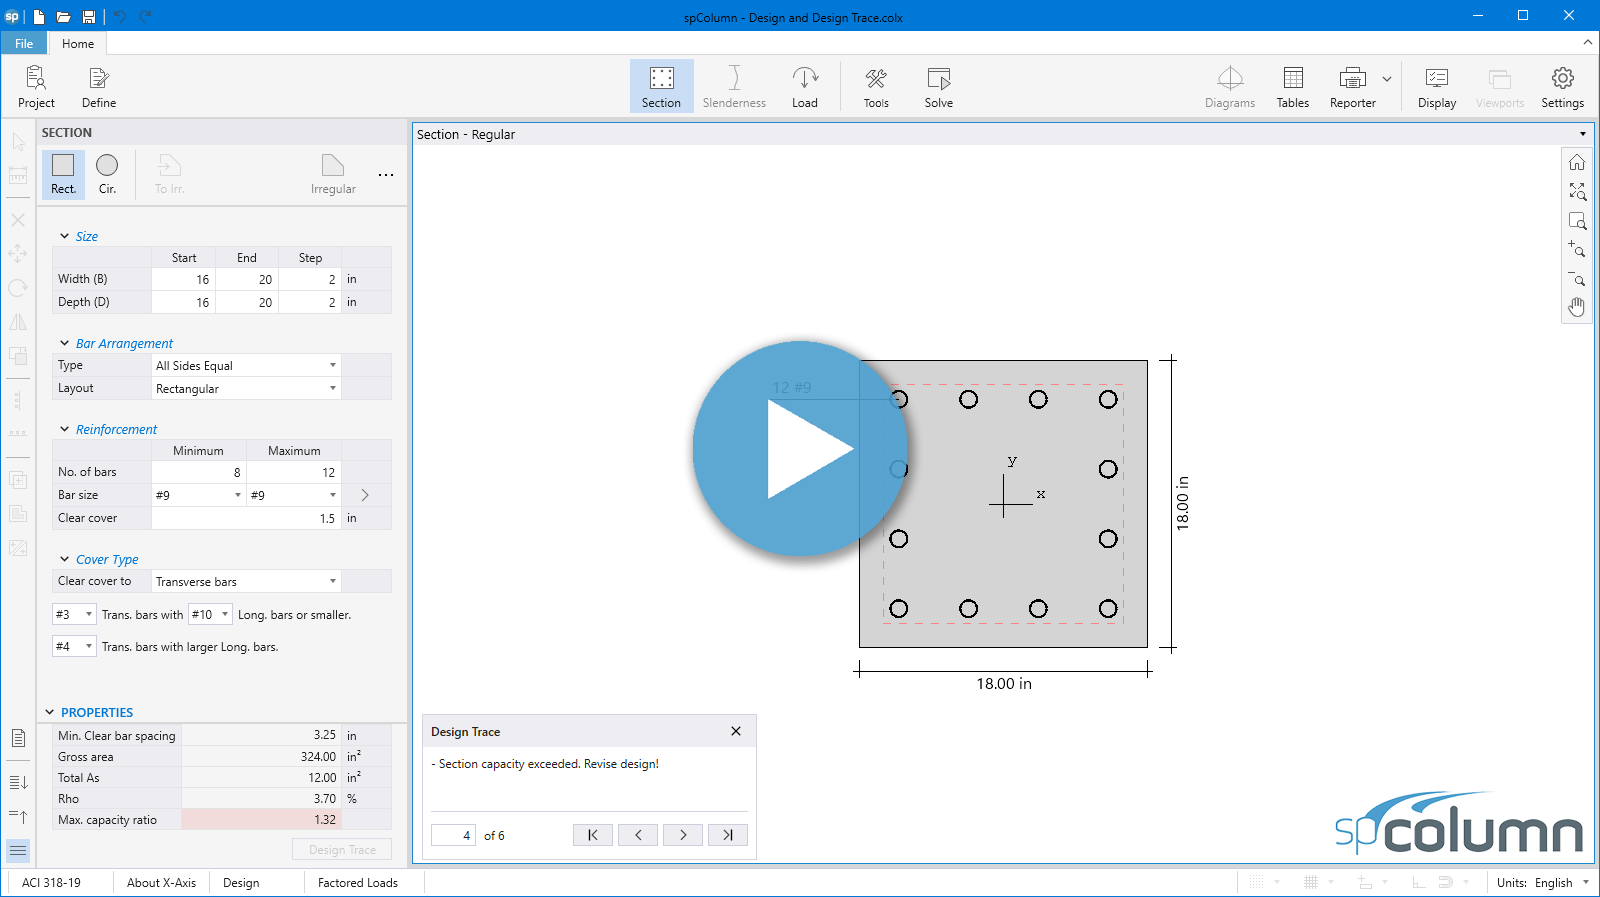This screenshot has height=897, width=1600.
Task: Select Cir. circular section shape
Action: click(107, 174)
